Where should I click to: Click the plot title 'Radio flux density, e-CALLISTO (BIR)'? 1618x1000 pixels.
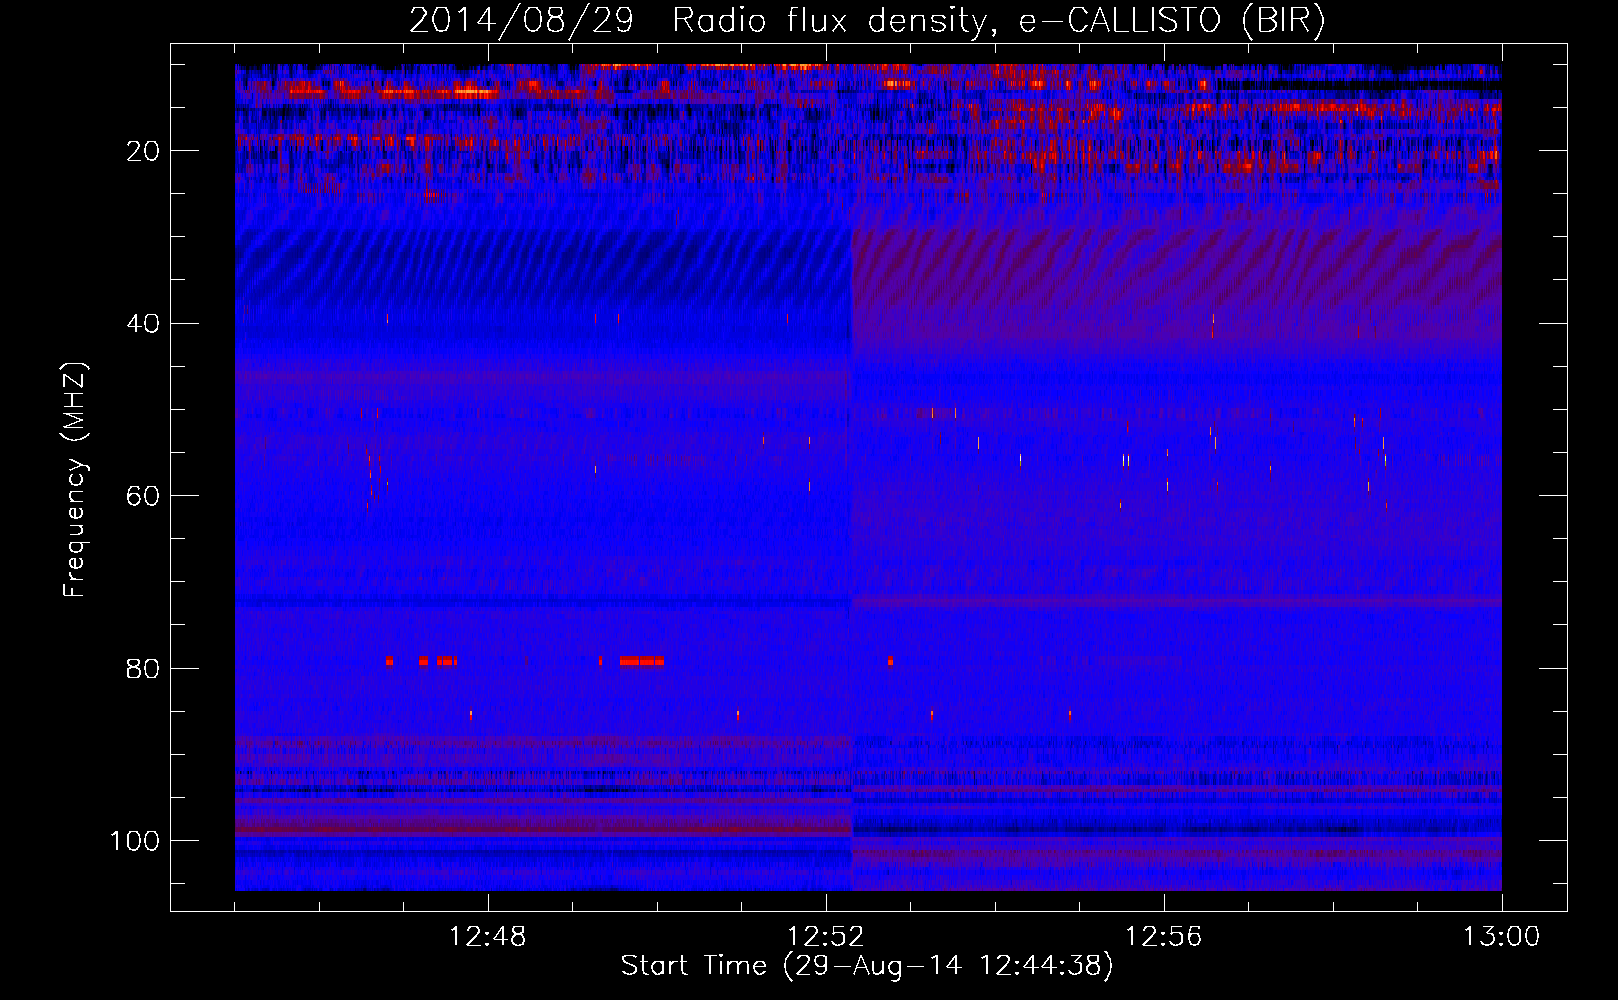[998, 21]
